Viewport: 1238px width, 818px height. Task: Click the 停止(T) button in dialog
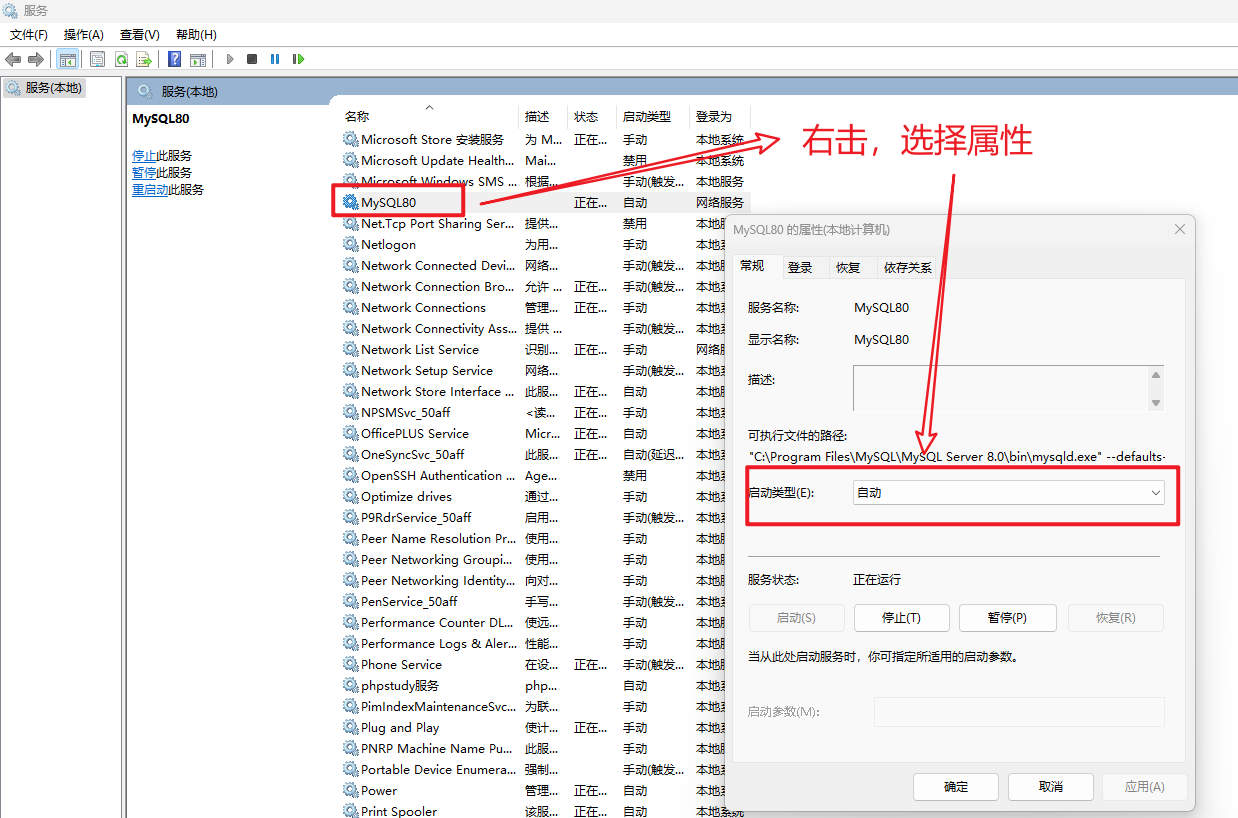point(900,618)
